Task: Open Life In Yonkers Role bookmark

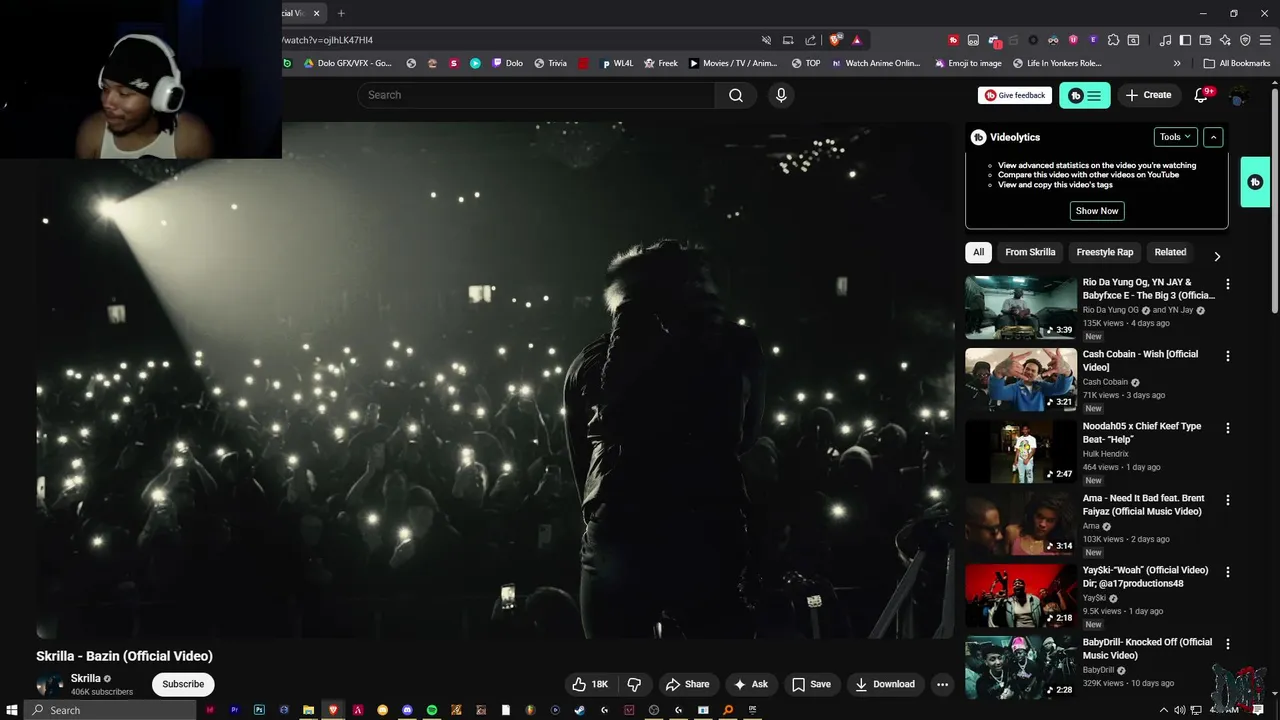Action: click(x=1057, y=63)
